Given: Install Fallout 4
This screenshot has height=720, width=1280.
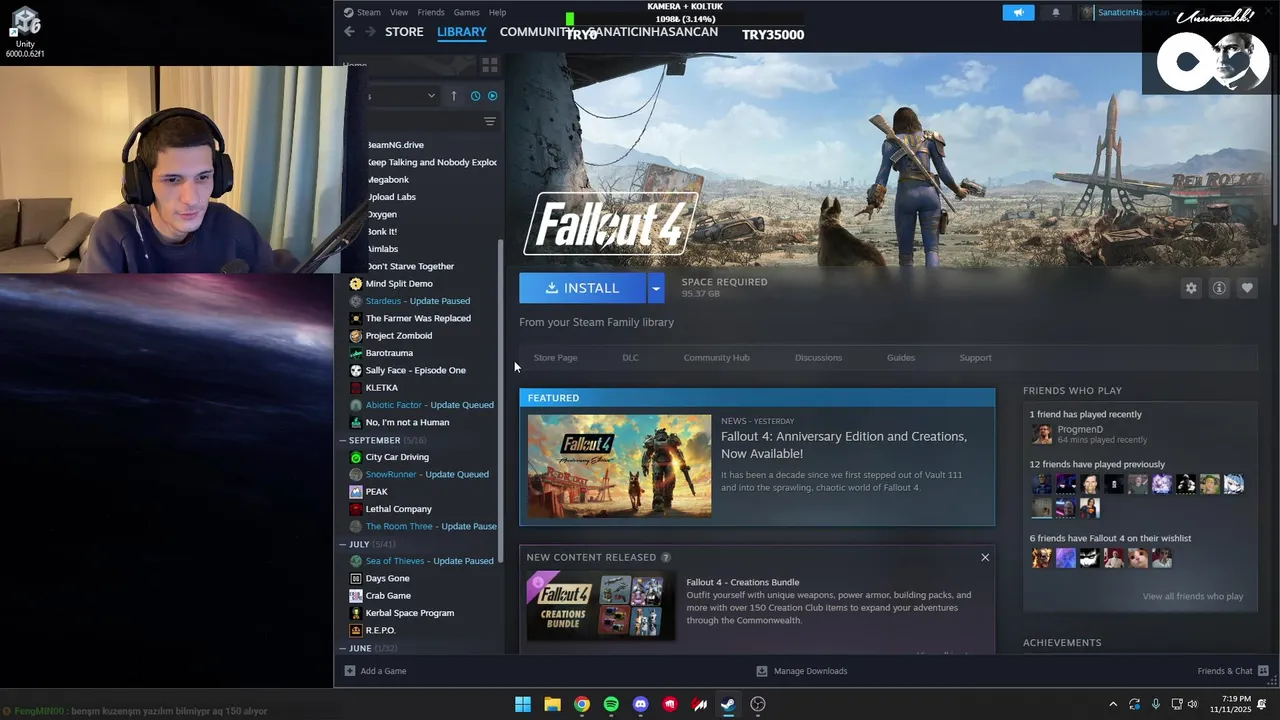Looking at the screenshot, I should [x=582, y=288].
